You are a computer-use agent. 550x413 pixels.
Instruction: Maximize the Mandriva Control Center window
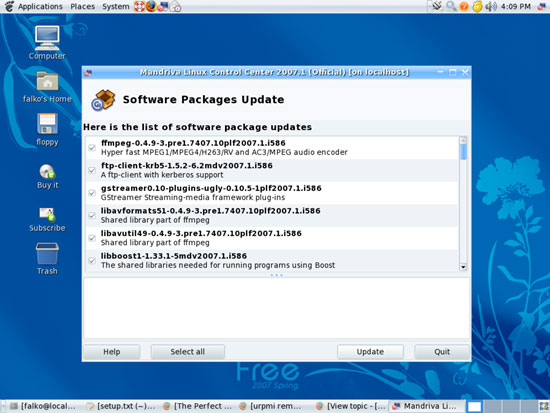(x=453, y=72)
